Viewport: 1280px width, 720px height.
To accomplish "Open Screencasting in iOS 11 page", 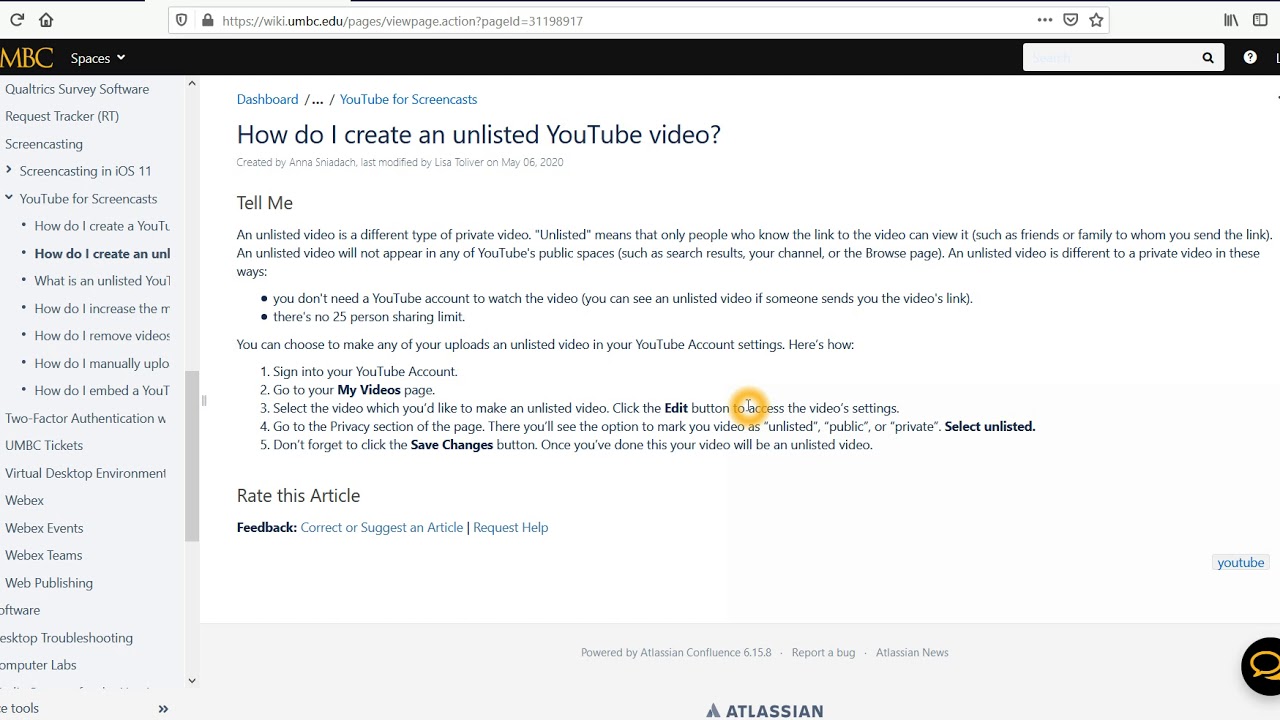I will (x=86, y=171).
